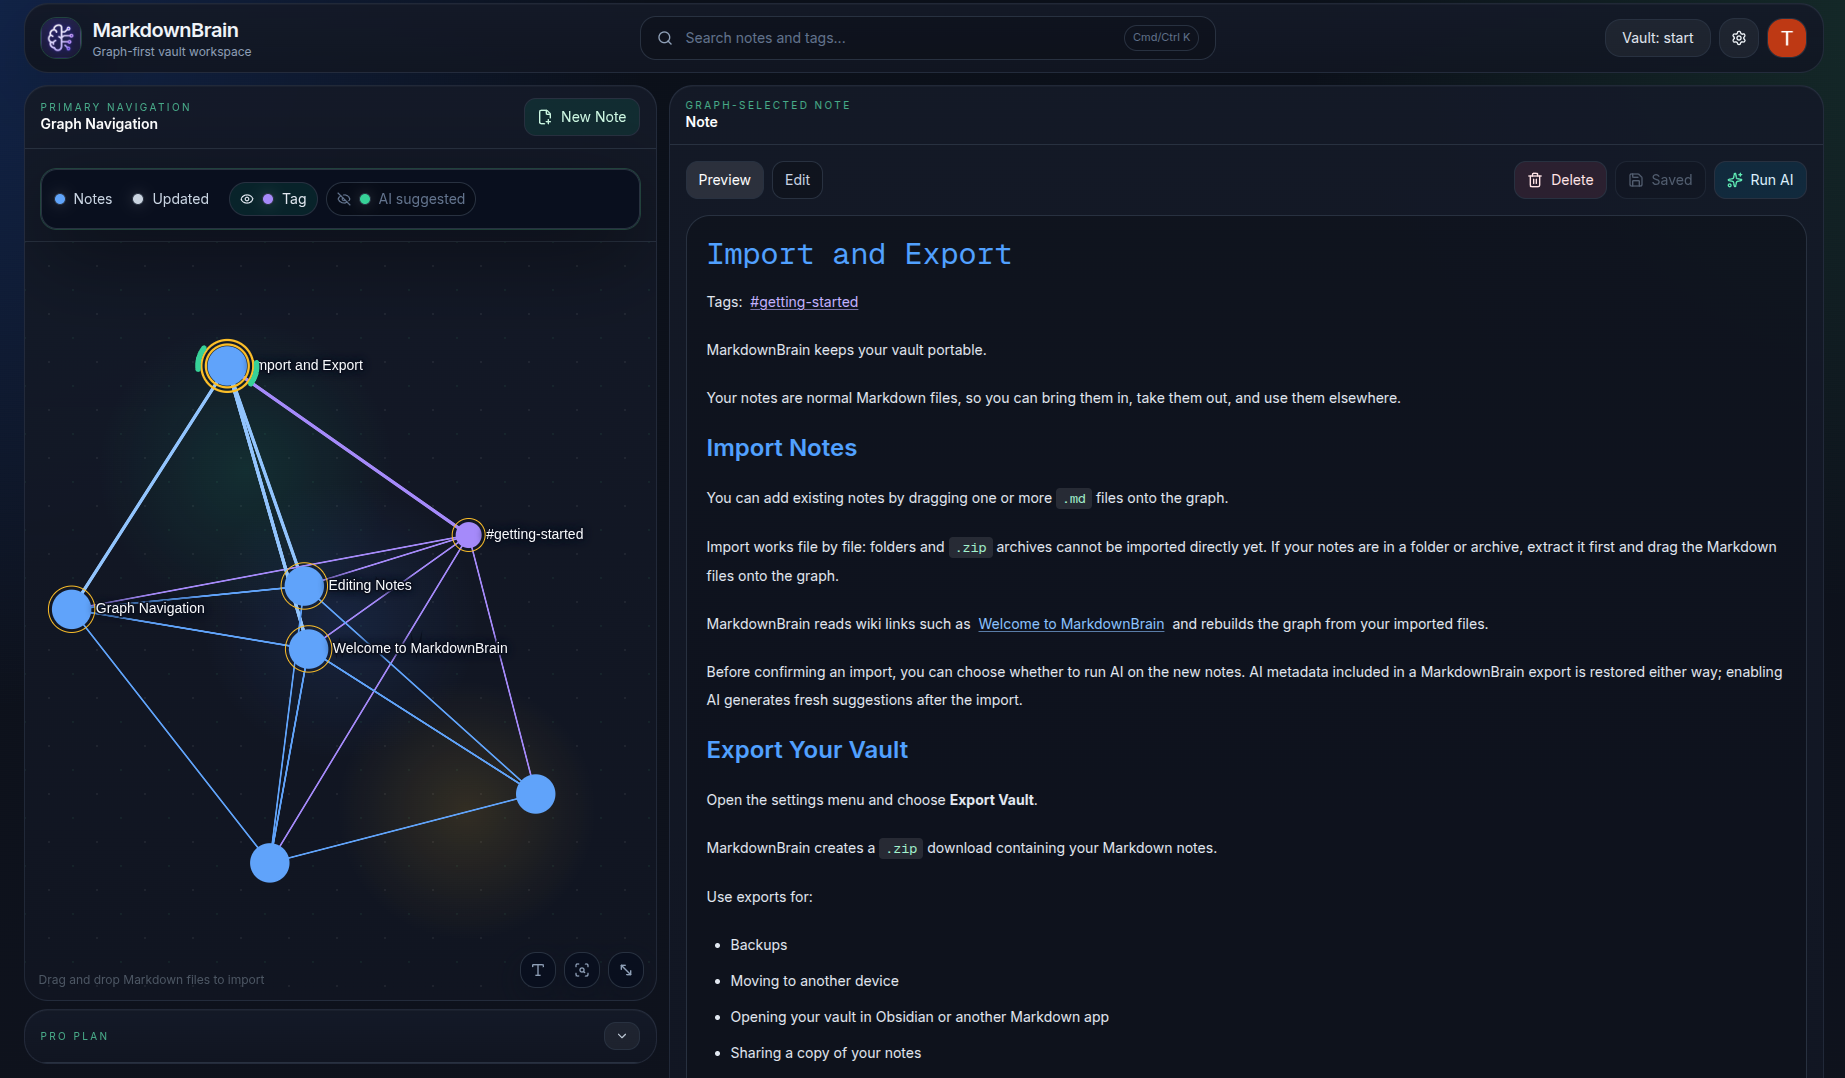Click the Export Your Vault heading
This screenshot has width=1845, height=1078.
pyautogui.click(x=807, y=750)
